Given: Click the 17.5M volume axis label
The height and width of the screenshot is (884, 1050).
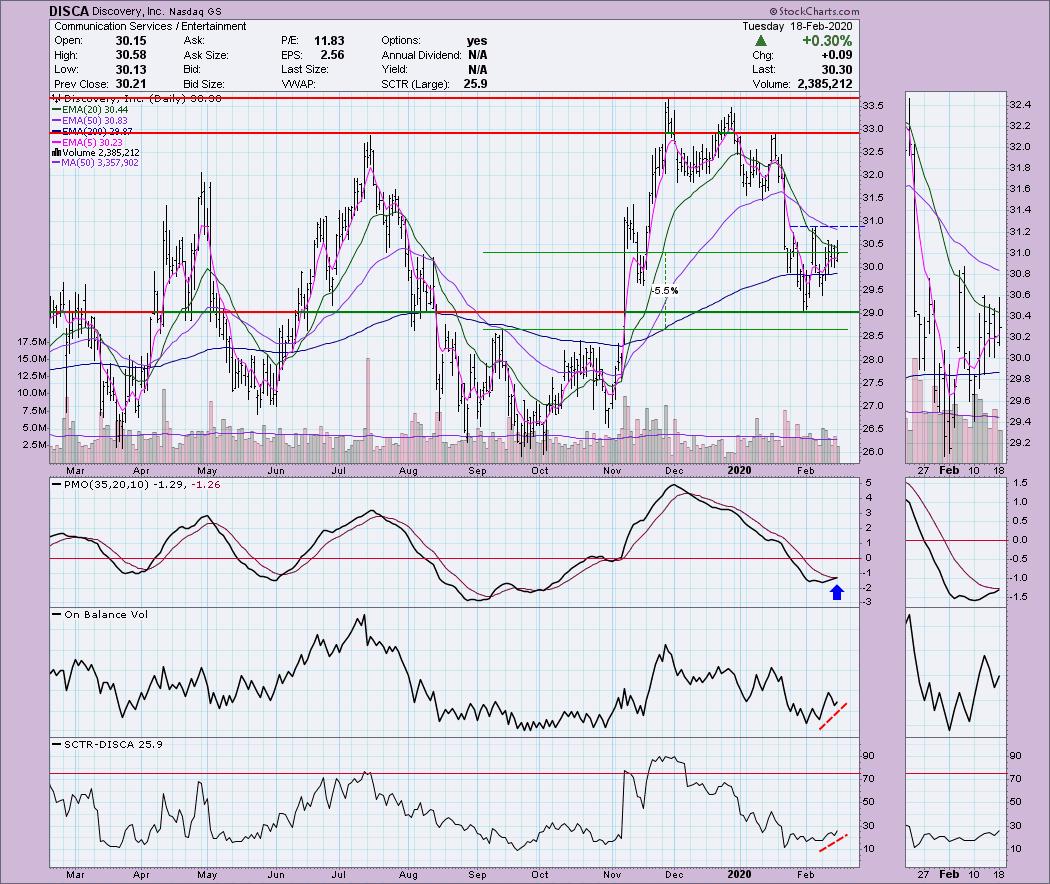Looking at the screenshot, I should click(x=32, y=342).
